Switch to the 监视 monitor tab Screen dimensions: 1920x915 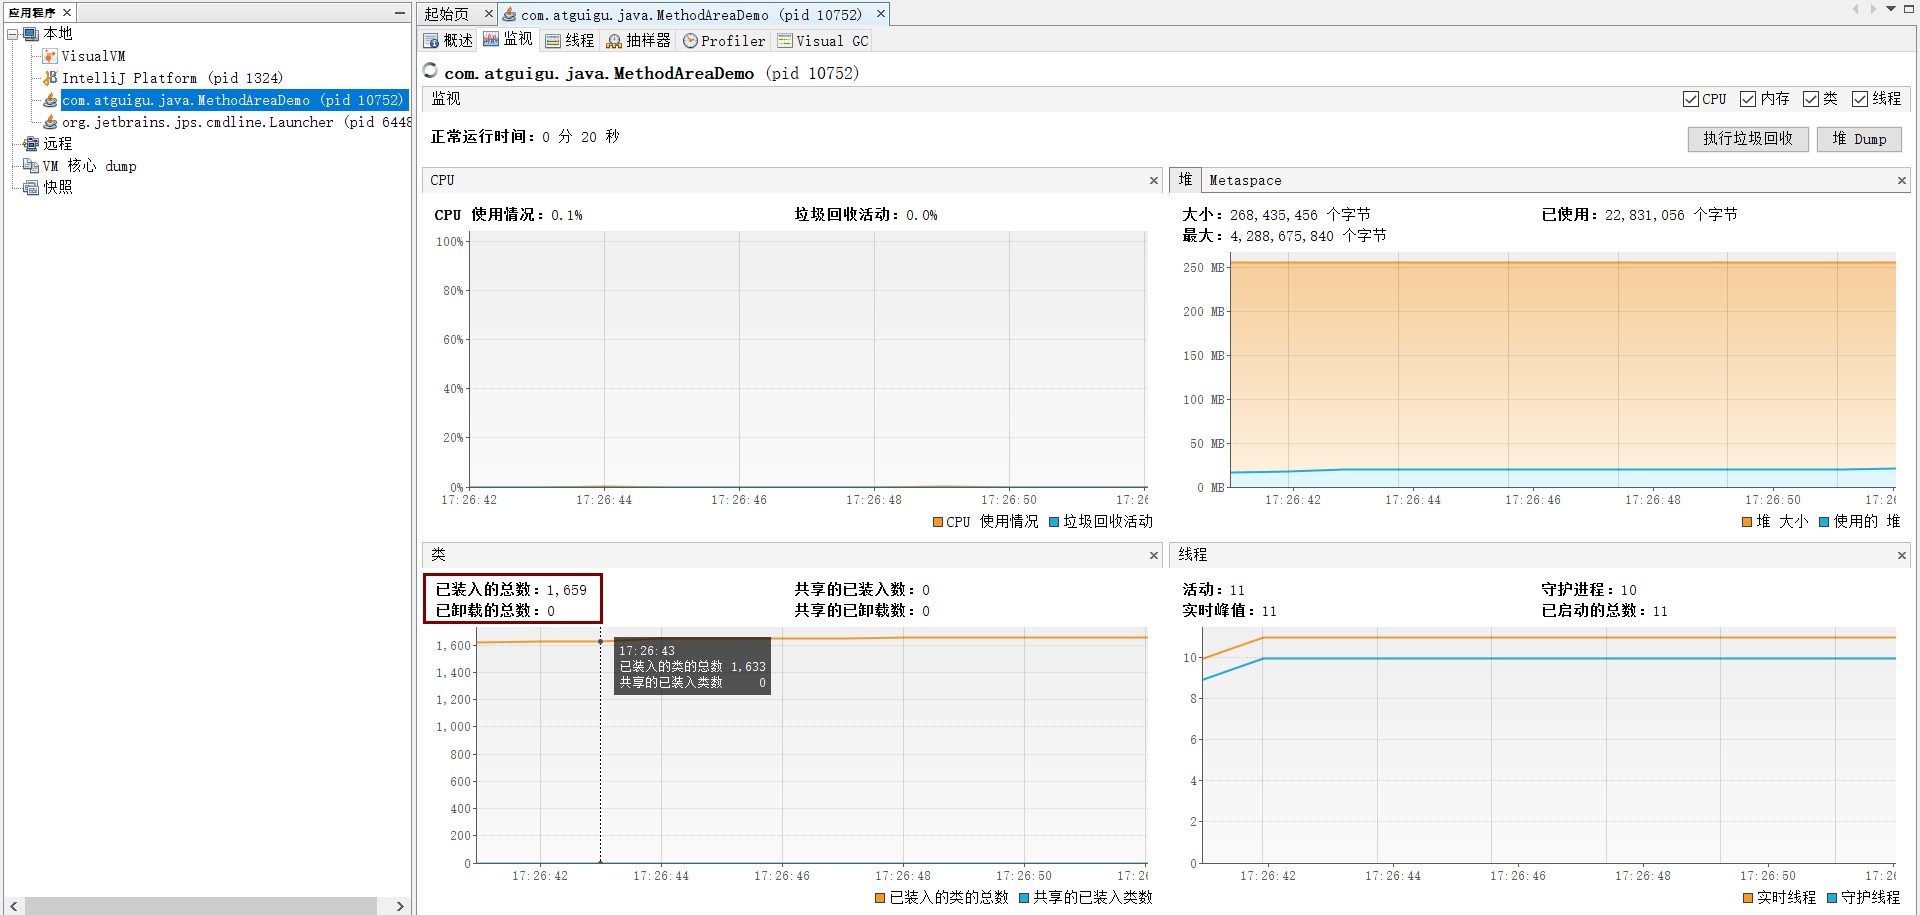pos(508,40)
